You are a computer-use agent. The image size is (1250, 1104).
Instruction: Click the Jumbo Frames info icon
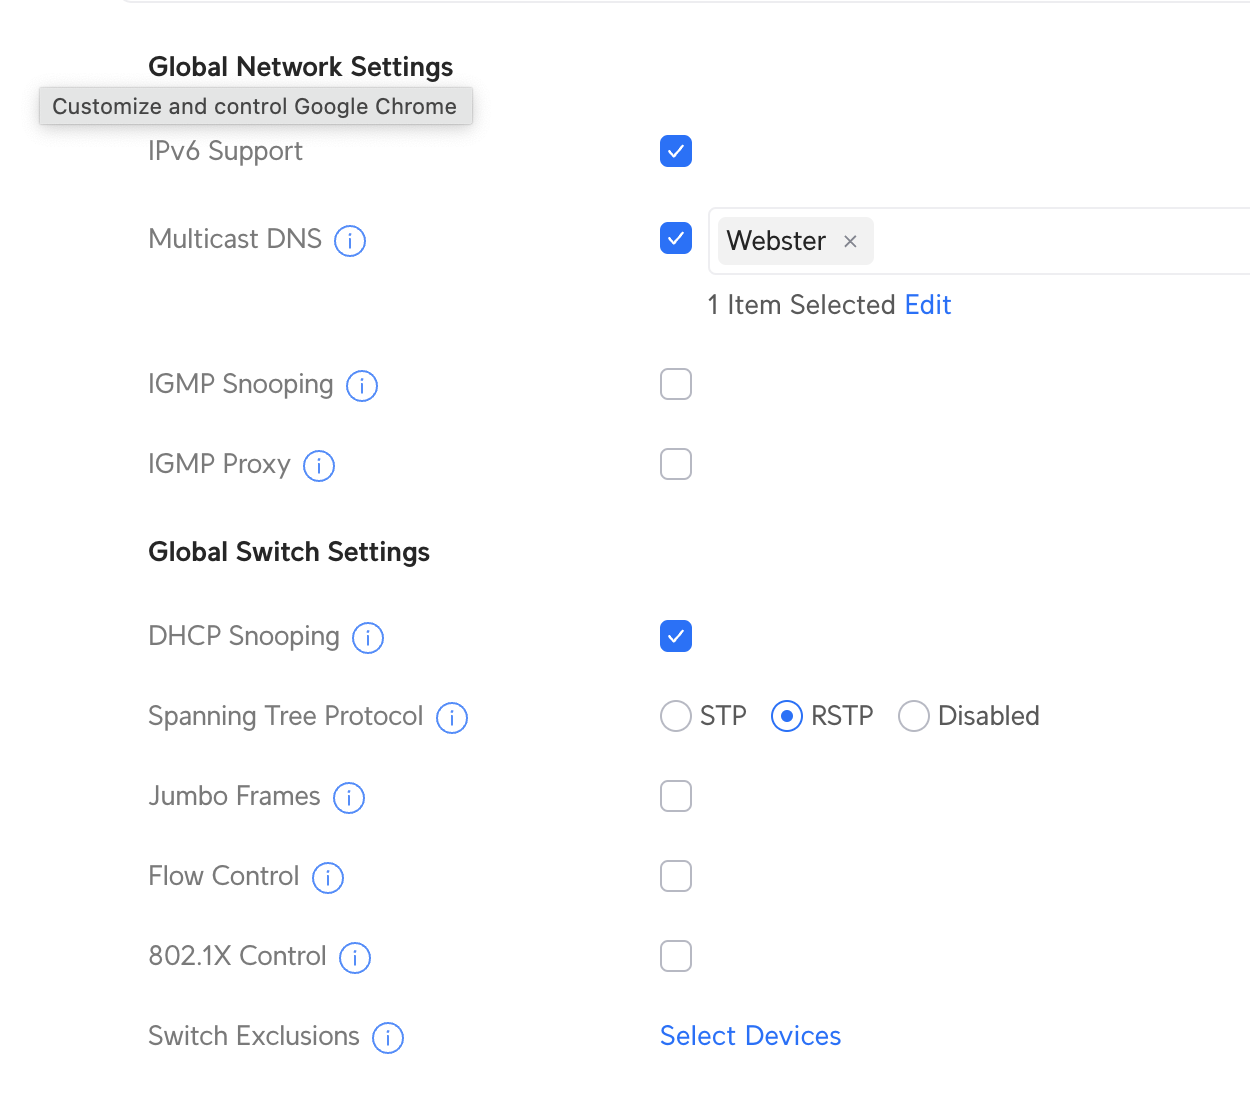349,798
